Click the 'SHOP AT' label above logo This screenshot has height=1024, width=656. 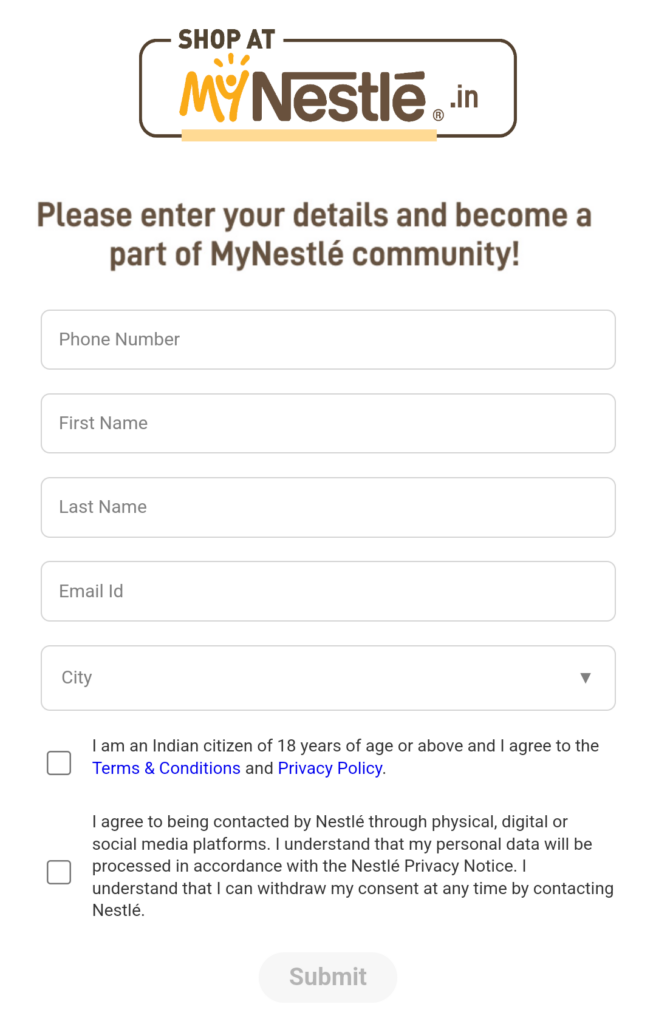[x=226, y=40]
